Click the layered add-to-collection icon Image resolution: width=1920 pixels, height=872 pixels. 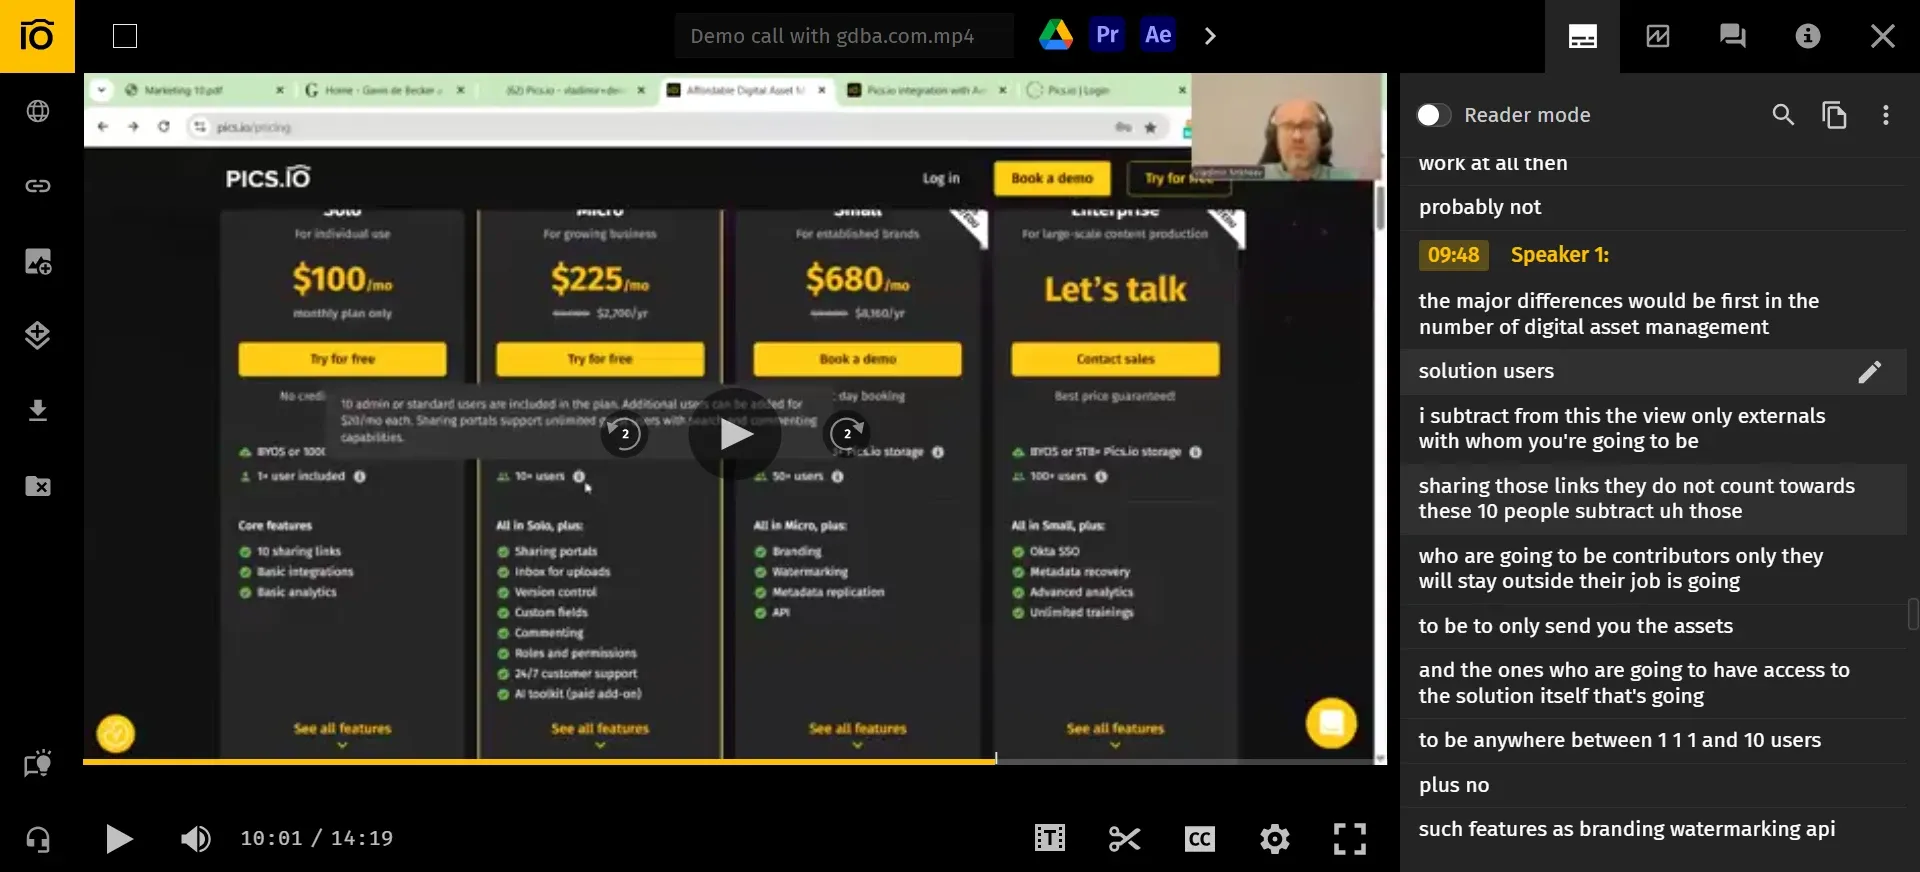[x=38, y=335]
